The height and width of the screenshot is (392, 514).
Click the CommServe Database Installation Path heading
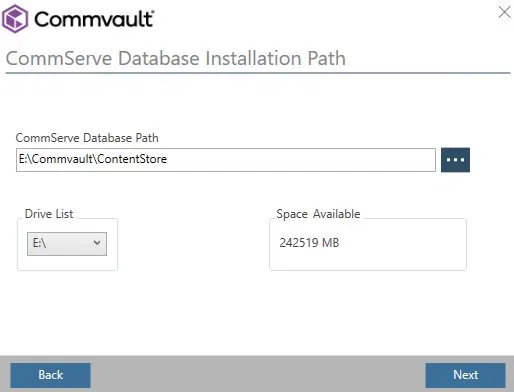click(176, 58)
